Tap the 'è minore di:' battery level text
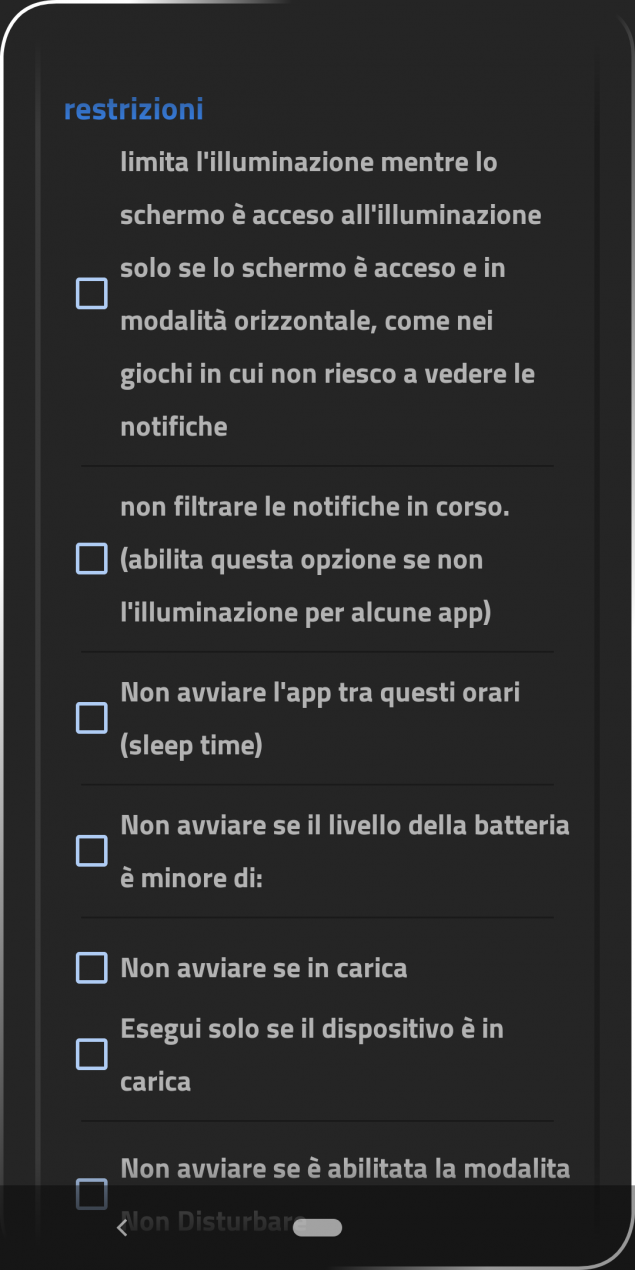 pyautogui.click(x=191, y=879)
